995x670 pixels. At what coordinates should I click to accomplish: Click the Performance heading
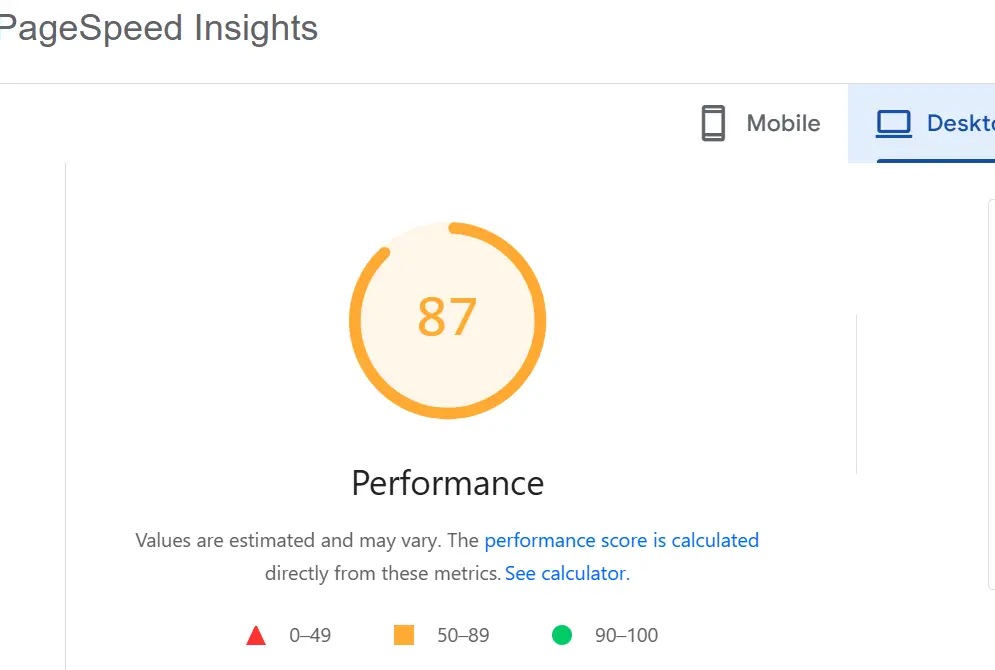(447, 483)
